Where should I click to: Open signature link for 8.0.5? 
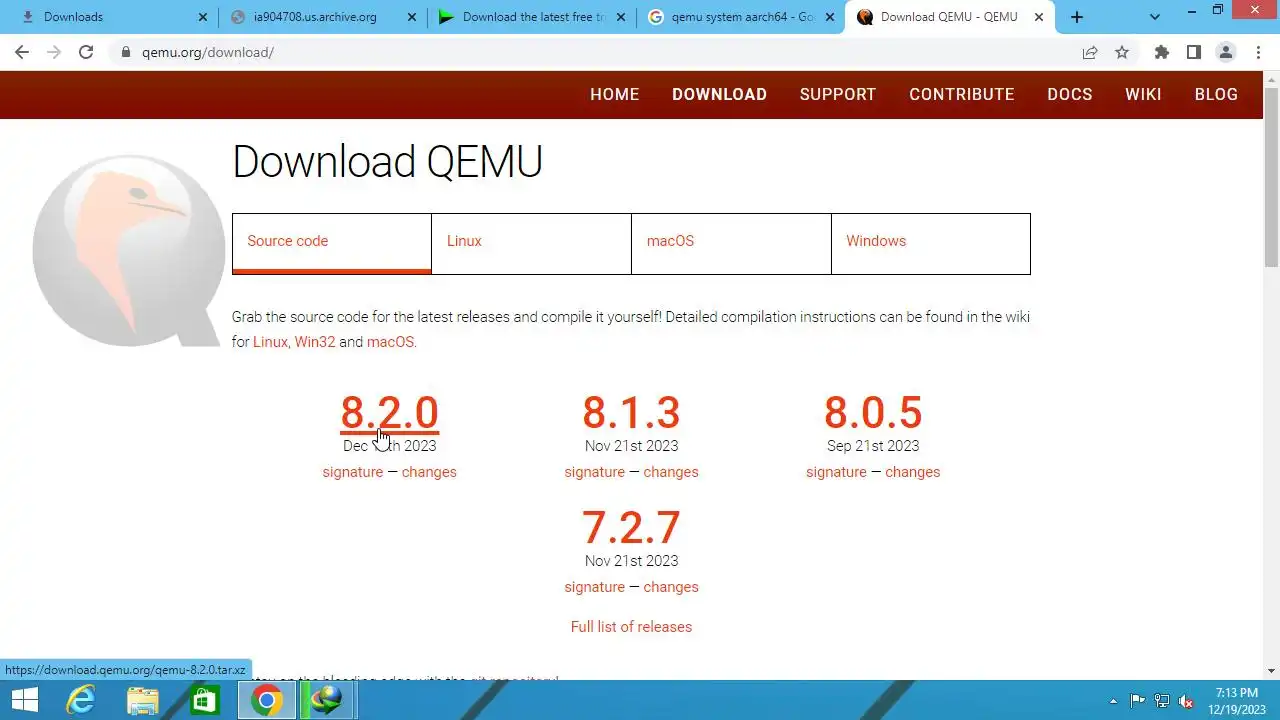tap(836, 472)
